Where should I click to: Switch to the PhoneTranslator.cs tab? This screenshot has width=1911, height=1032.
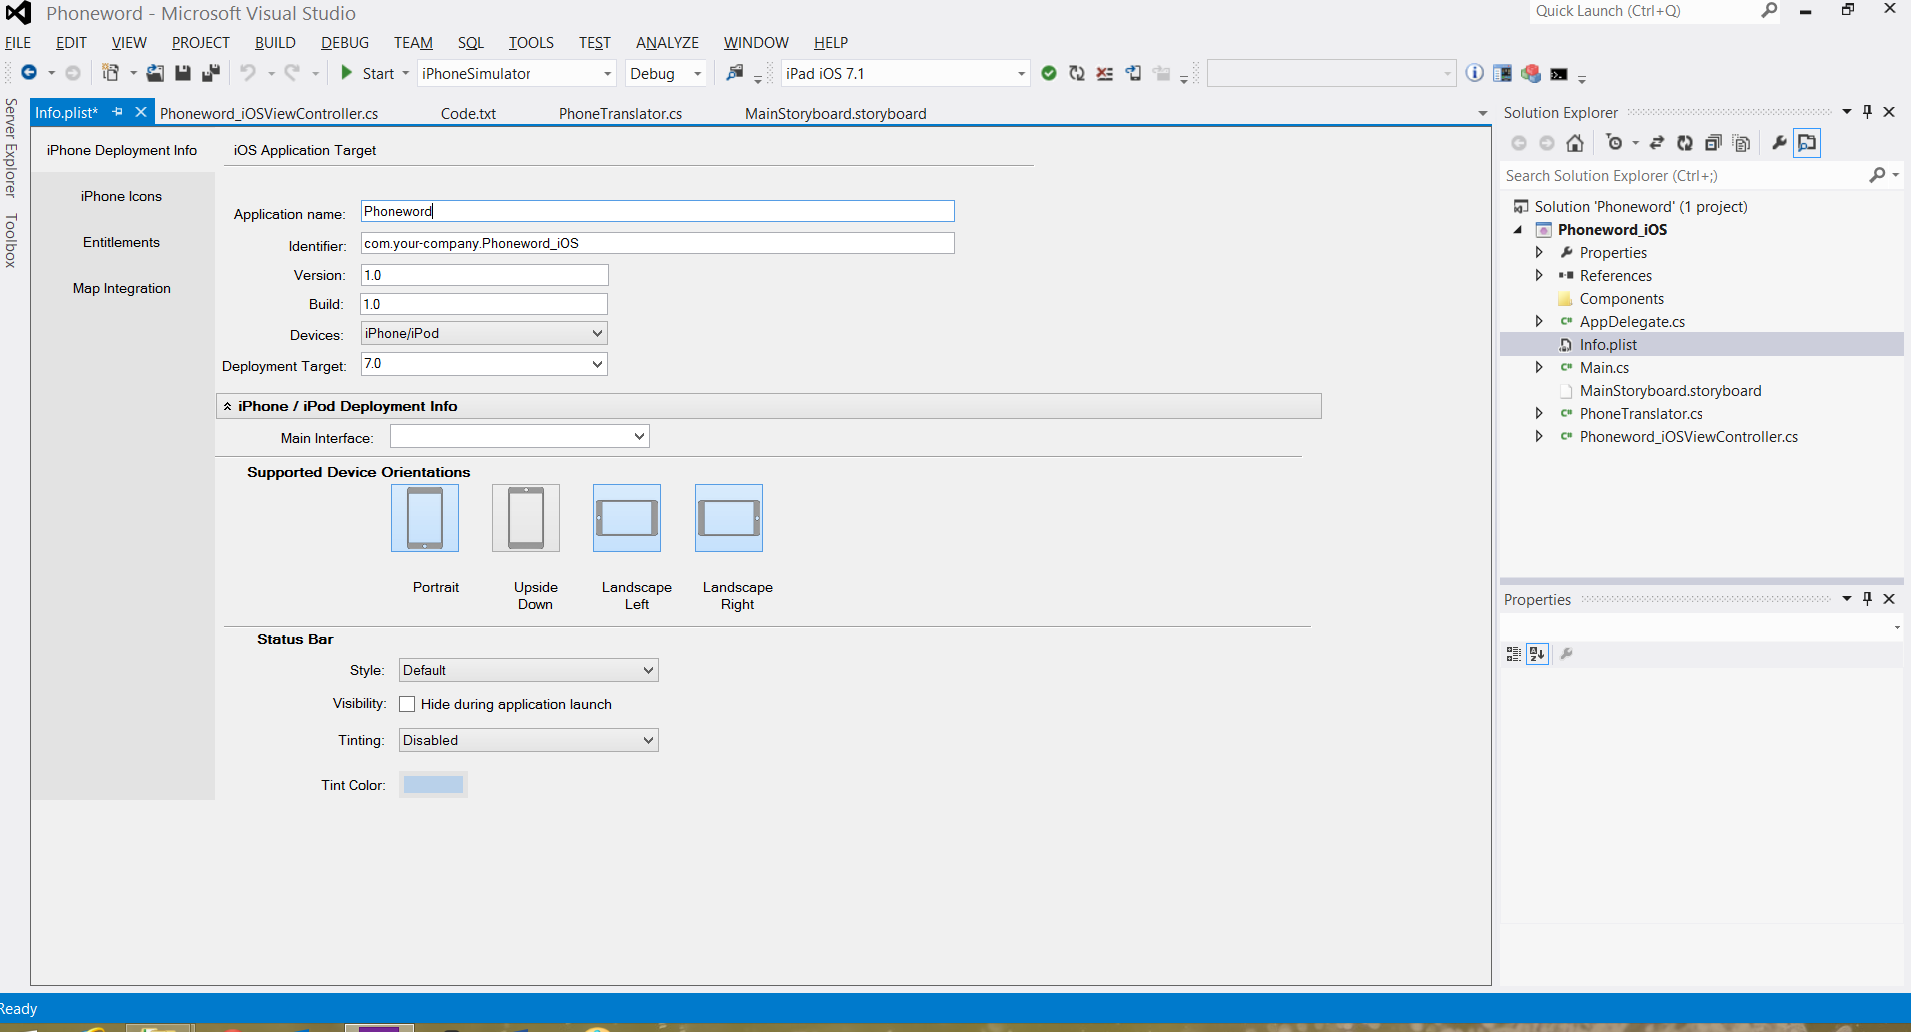pyautogui.click(x=620, y=114)
